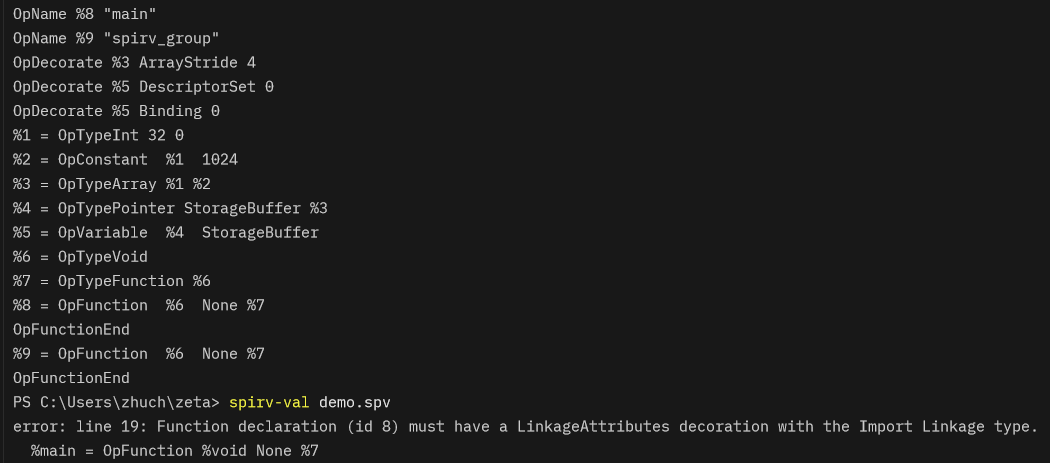Click the first OpFunctionEnd line
1050x463 pixels.
[71, 329]
